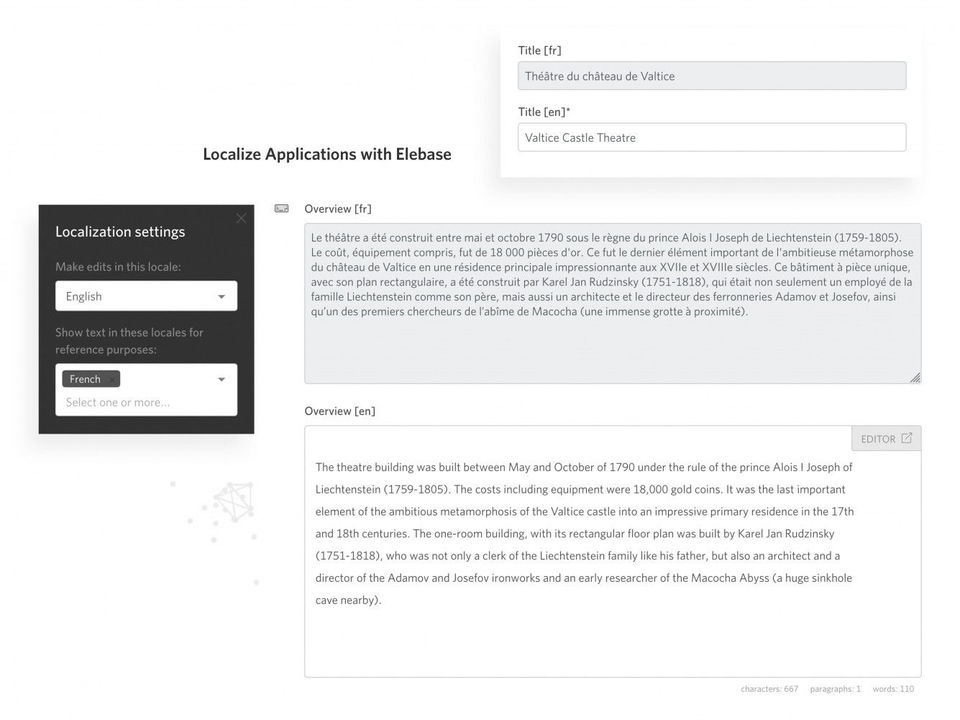Click the 'words: 110' counter
Image resolution: width=960 pixels, height=720 pixels.
pyautogui.click(x=893, y=689)
